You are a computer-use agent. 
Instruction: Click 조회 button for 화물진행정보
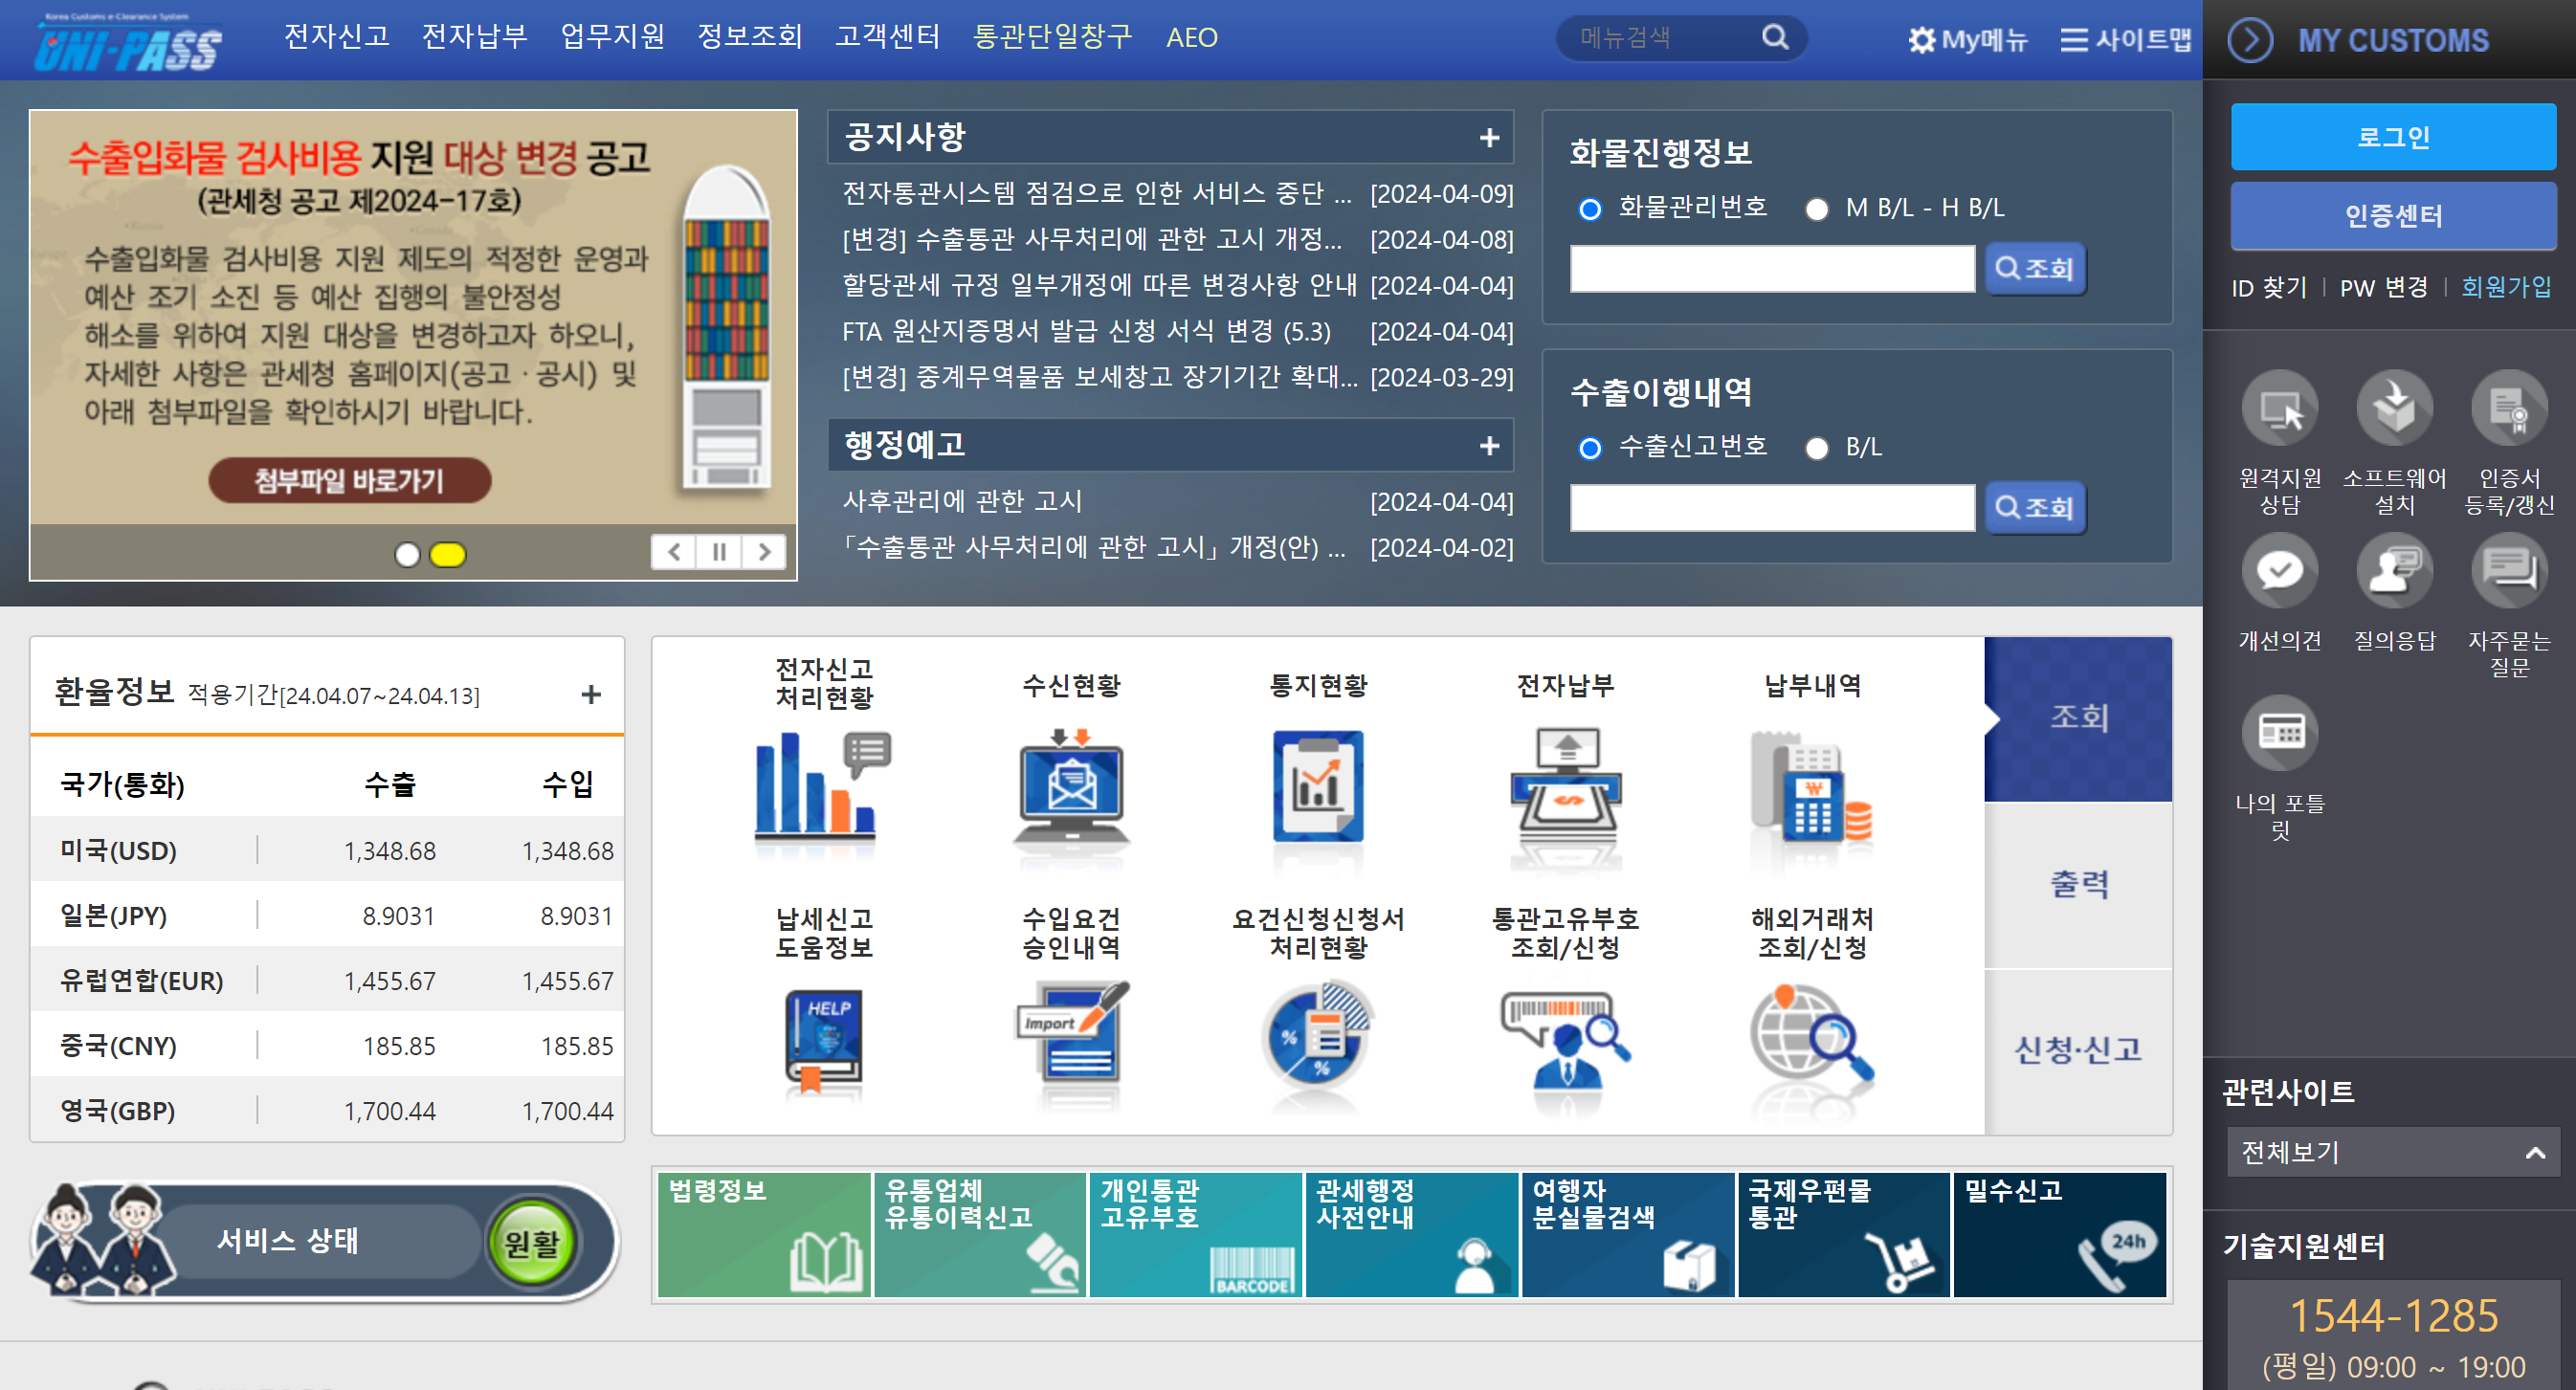(2034, 268)
